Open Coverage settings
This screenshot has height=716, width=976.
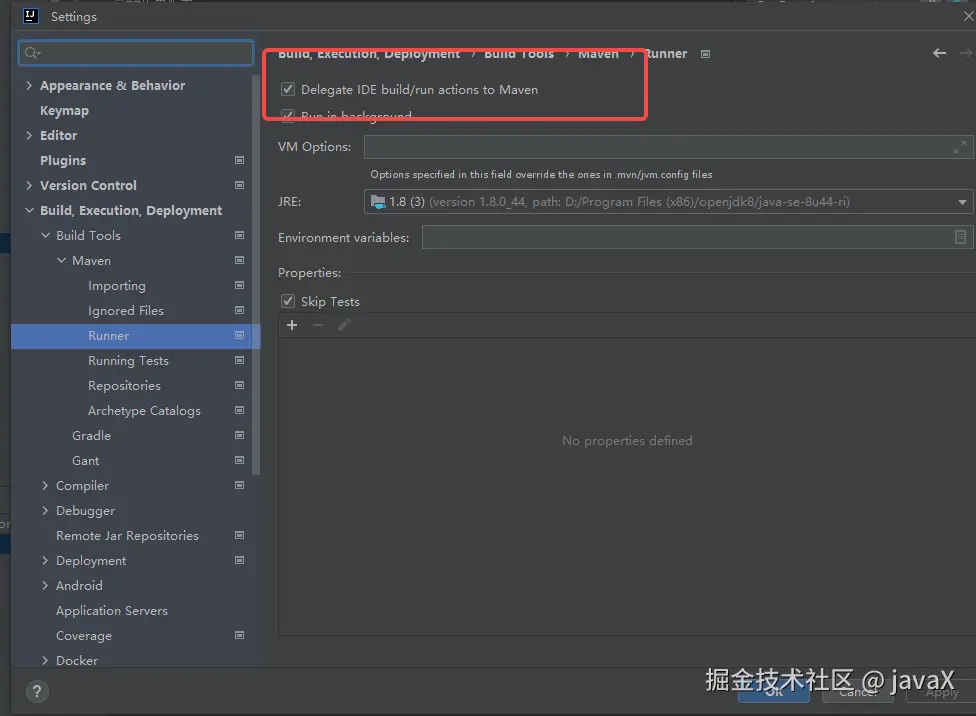pyautogui.click(x=83, y=635)
